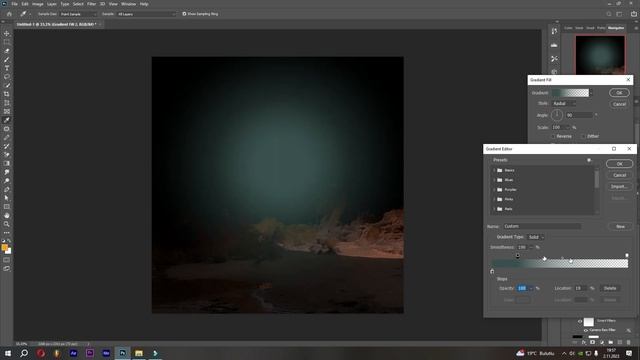Screen dimensions: 640x360
Task: Open the File menu
Action: [14, 4]
